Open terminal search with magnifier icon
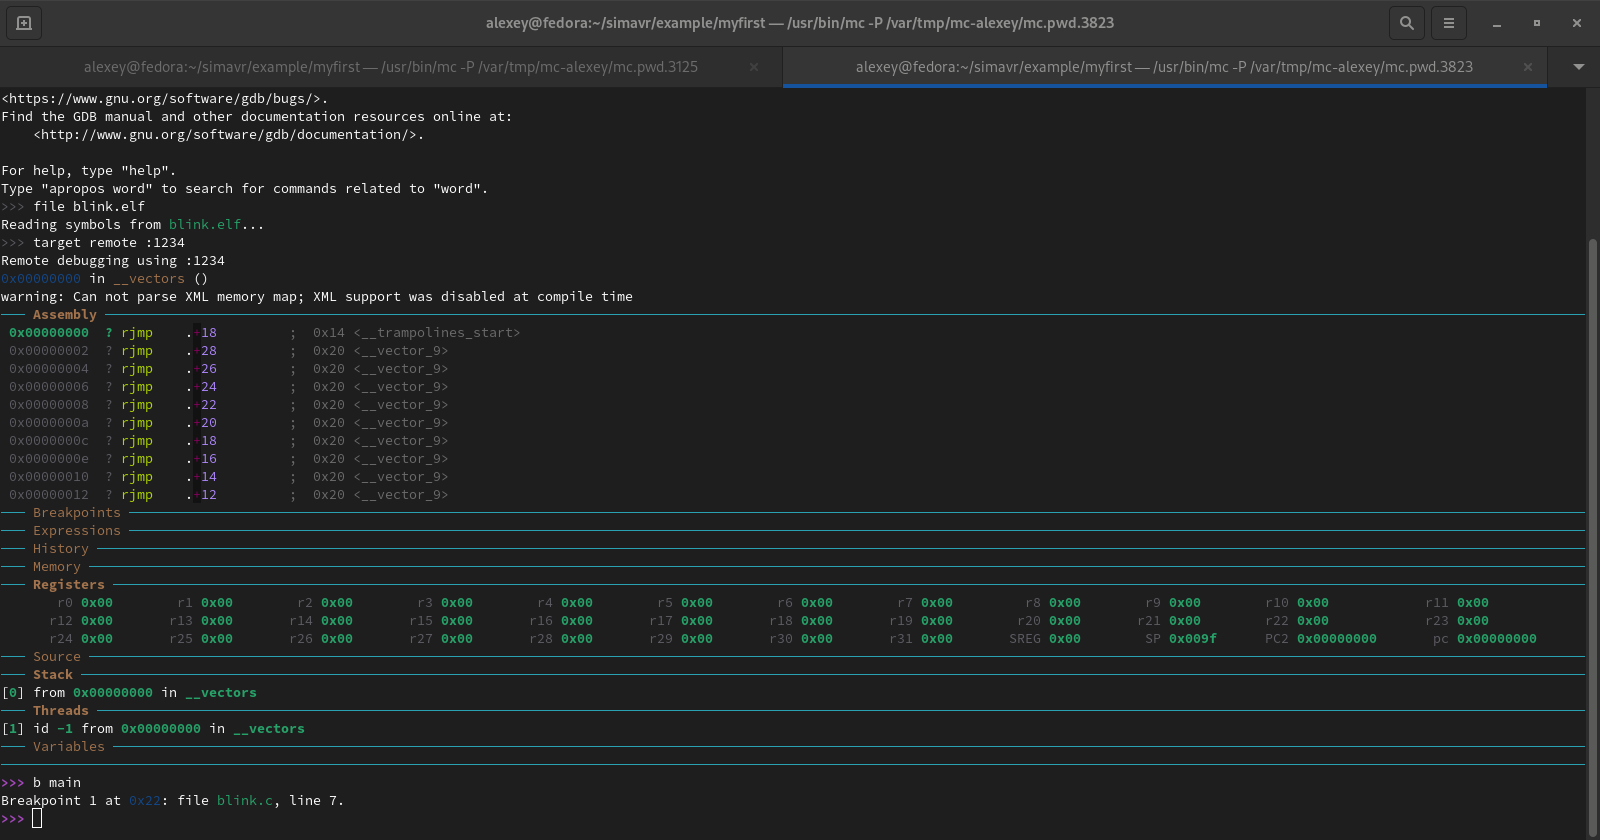The image size is (1600, 840). pos(1407,23)
